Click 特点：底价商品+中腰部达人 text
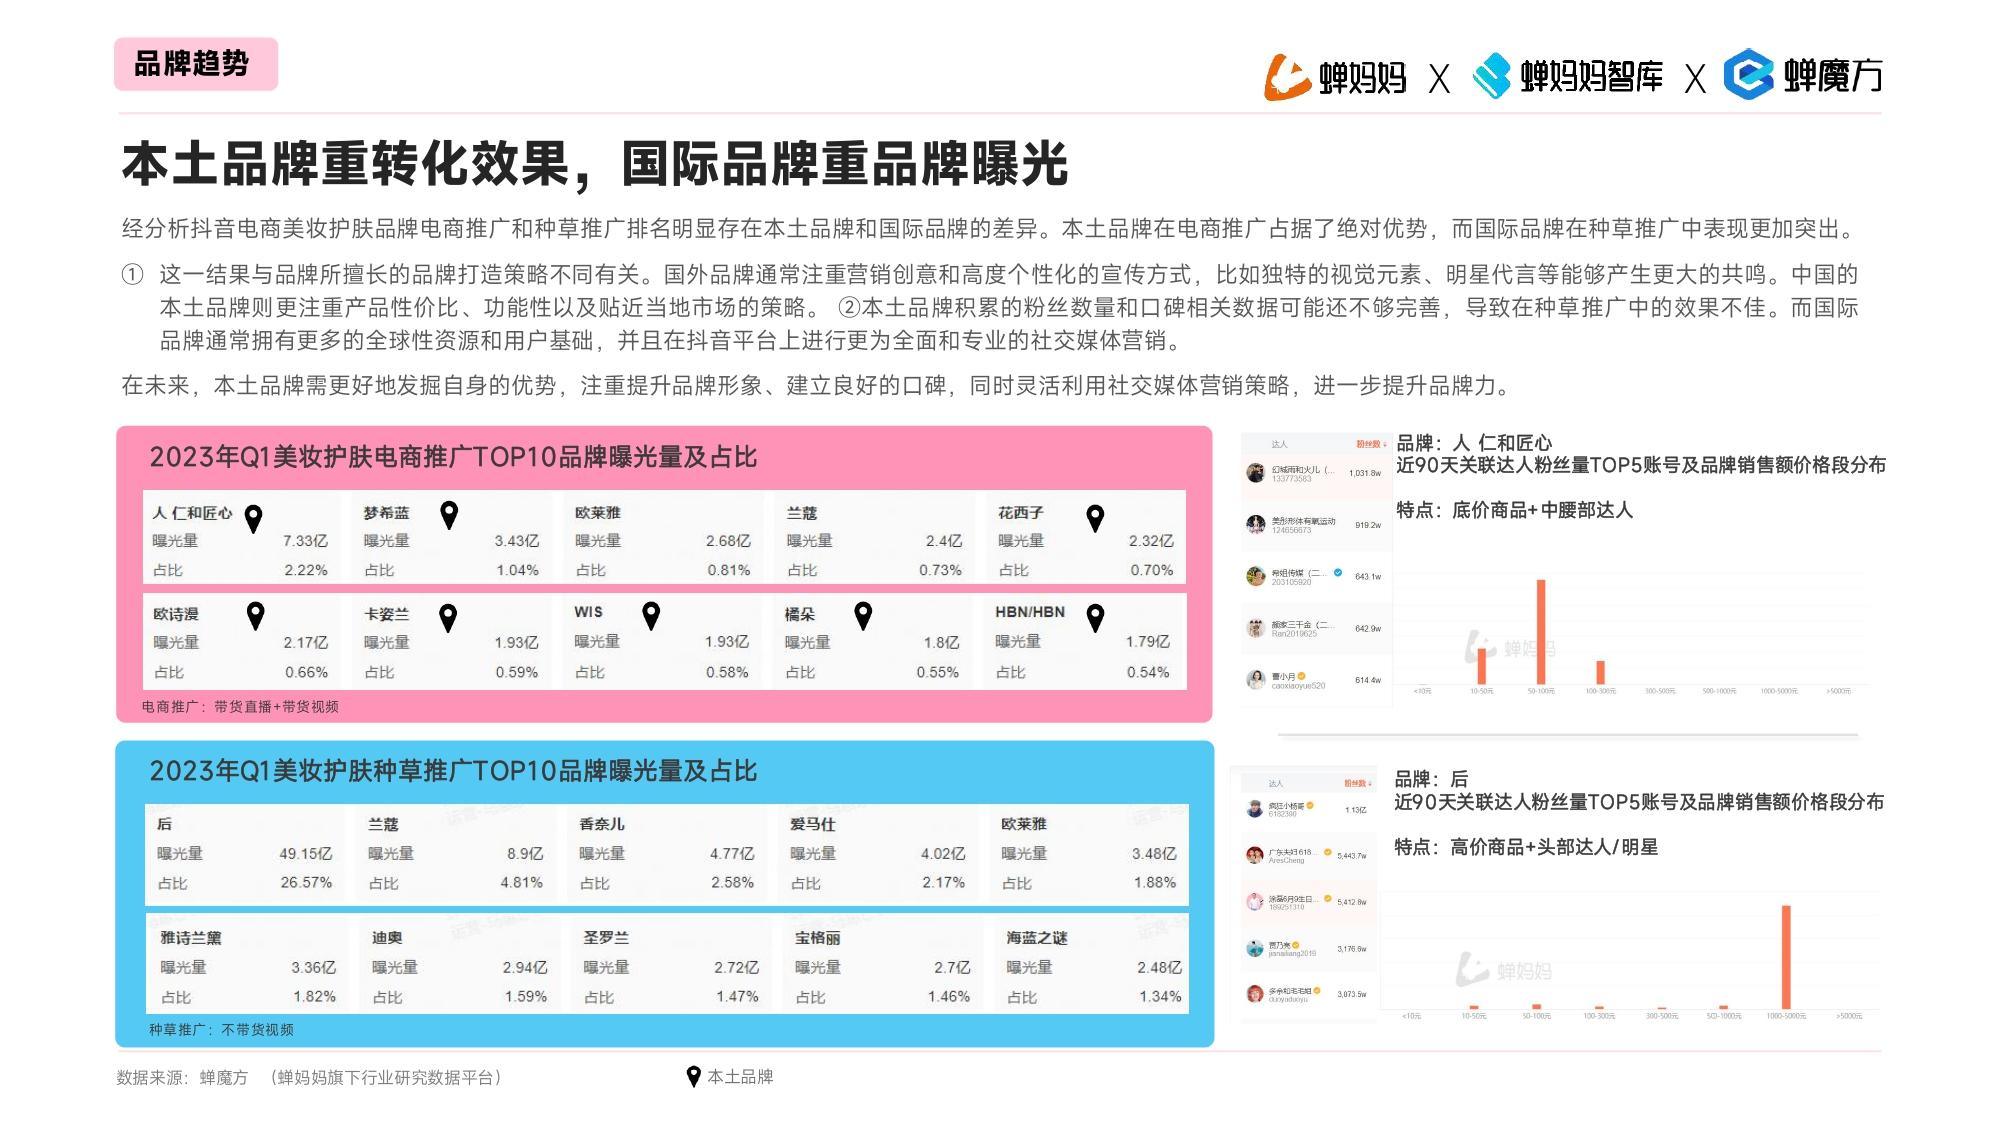The height and width of the screenshot is (1125, 2000). (x=1514, y=511)
